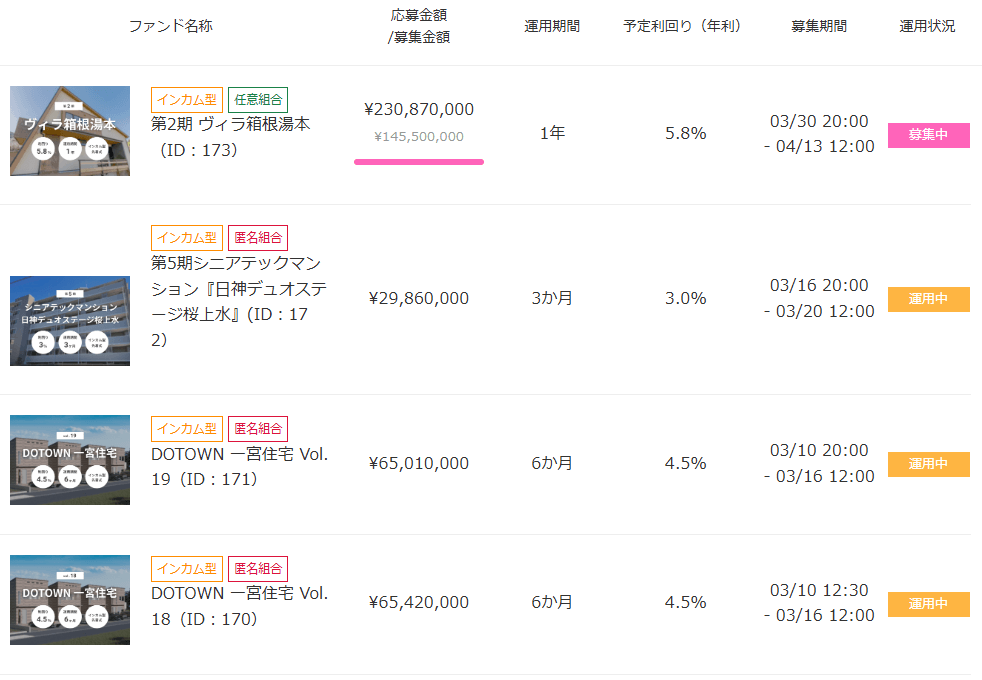Click the シニアテックマンション fund thumbnail image
The width and height of the screenshot is (982, 680).
pyautogui.click(x=70, y=321)
